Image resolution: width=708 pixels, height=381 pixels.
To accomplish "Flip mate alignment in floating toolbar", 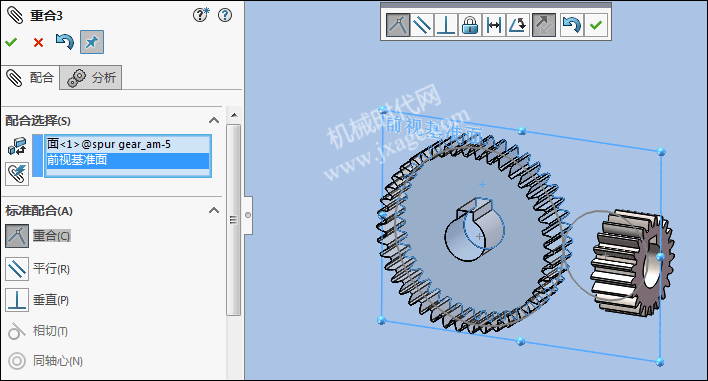I will coord(544,25).
